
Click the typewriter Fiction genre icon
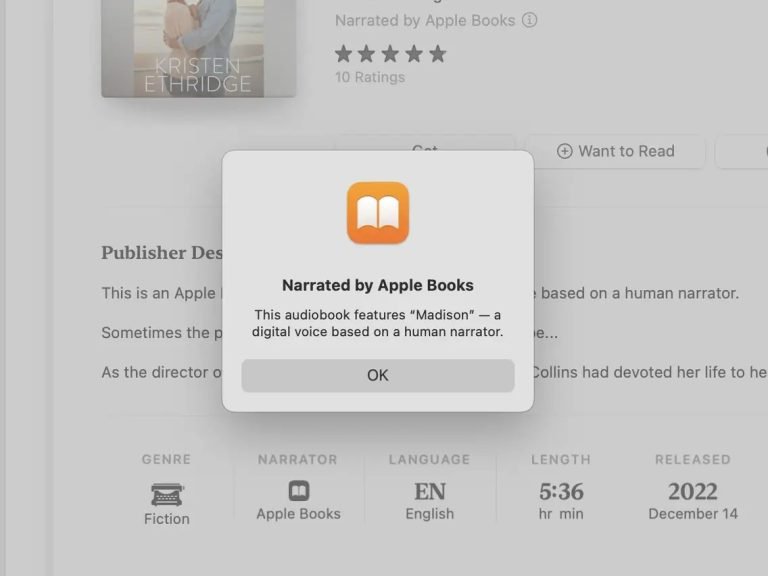click(166, 493)
